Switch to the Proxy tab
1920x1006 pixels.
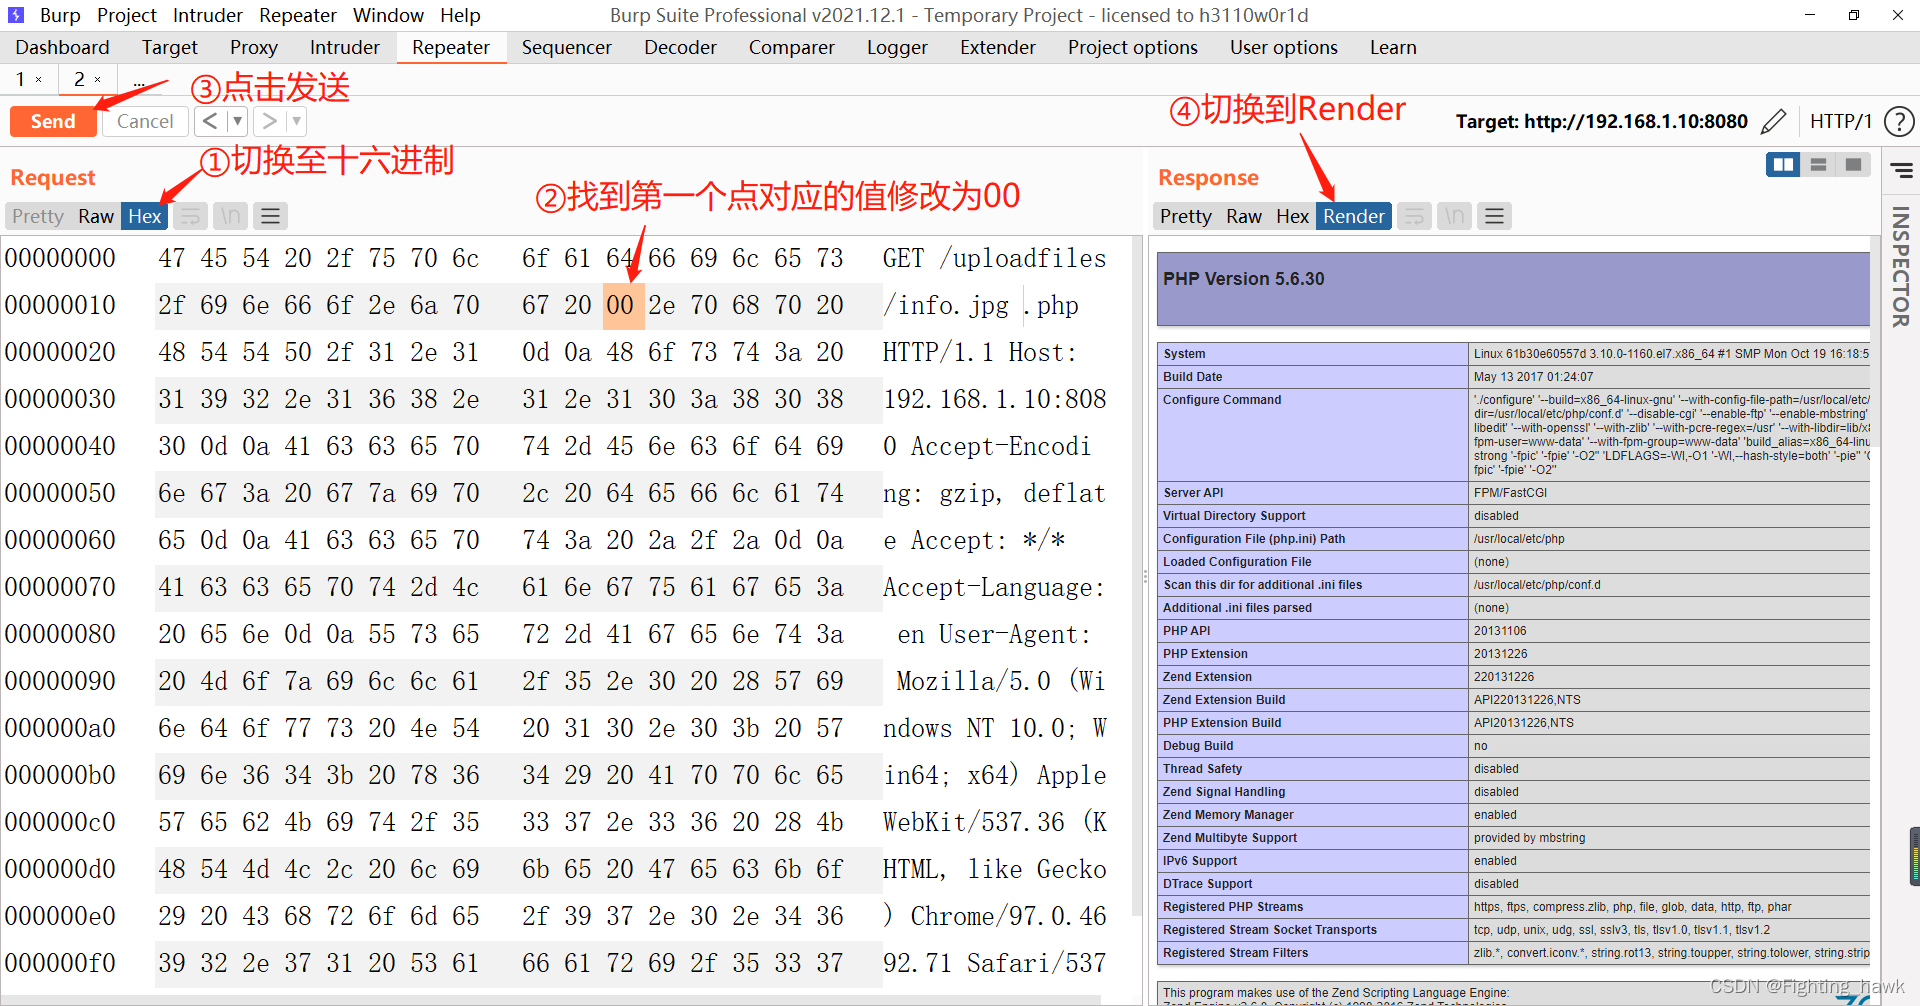click(254, 47)
